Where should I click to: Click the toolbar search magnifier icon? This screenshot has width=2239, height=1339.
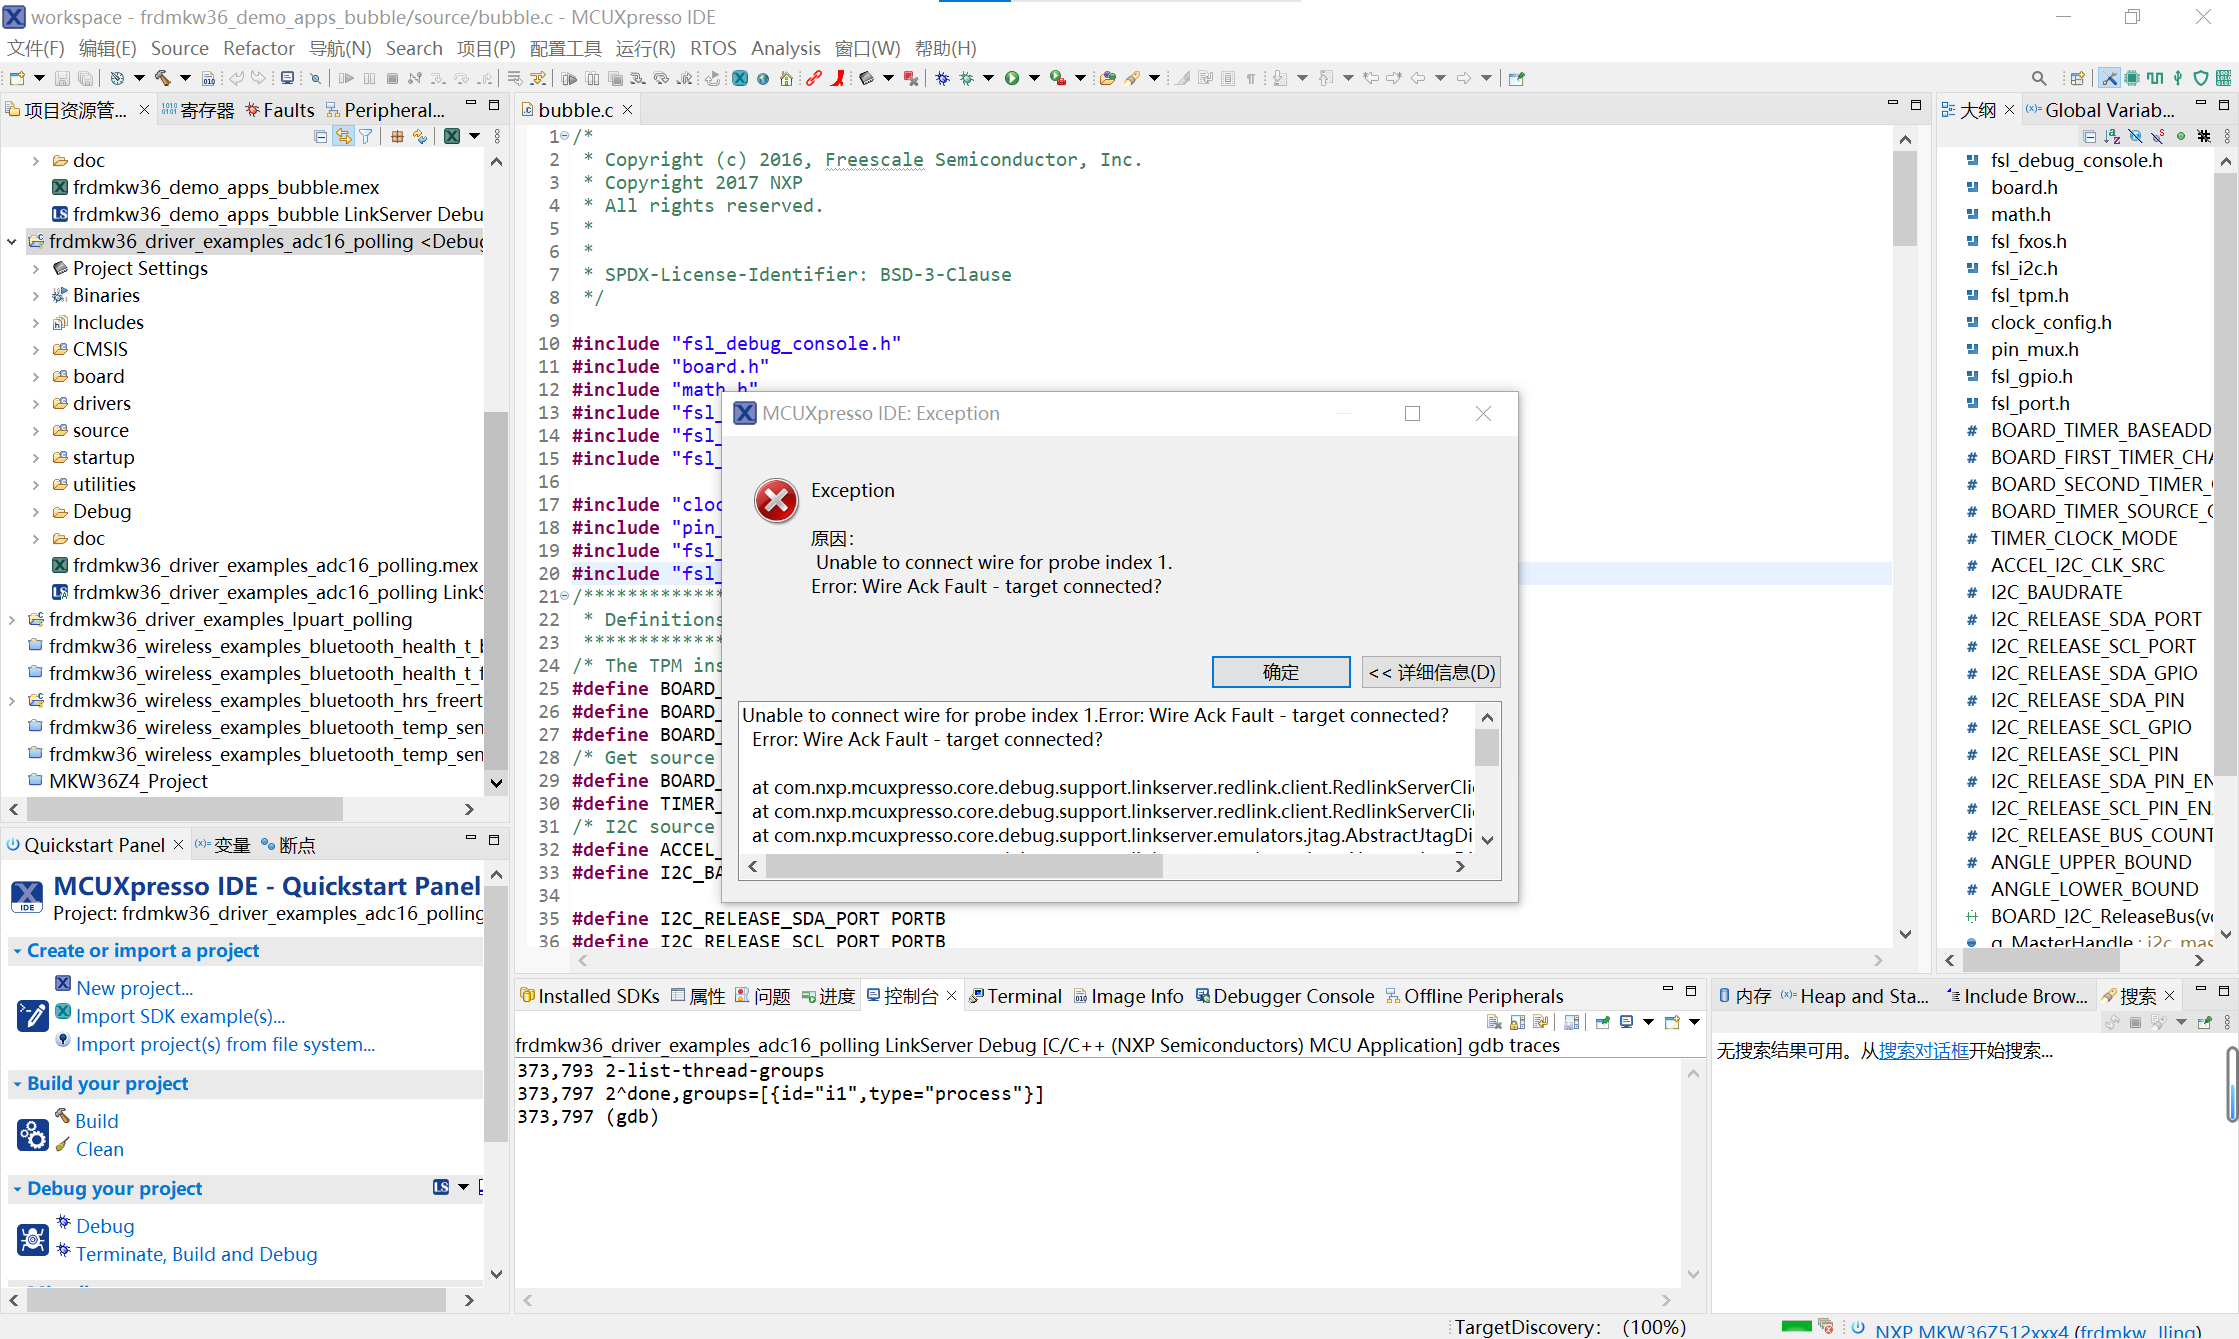(2039, 78)
